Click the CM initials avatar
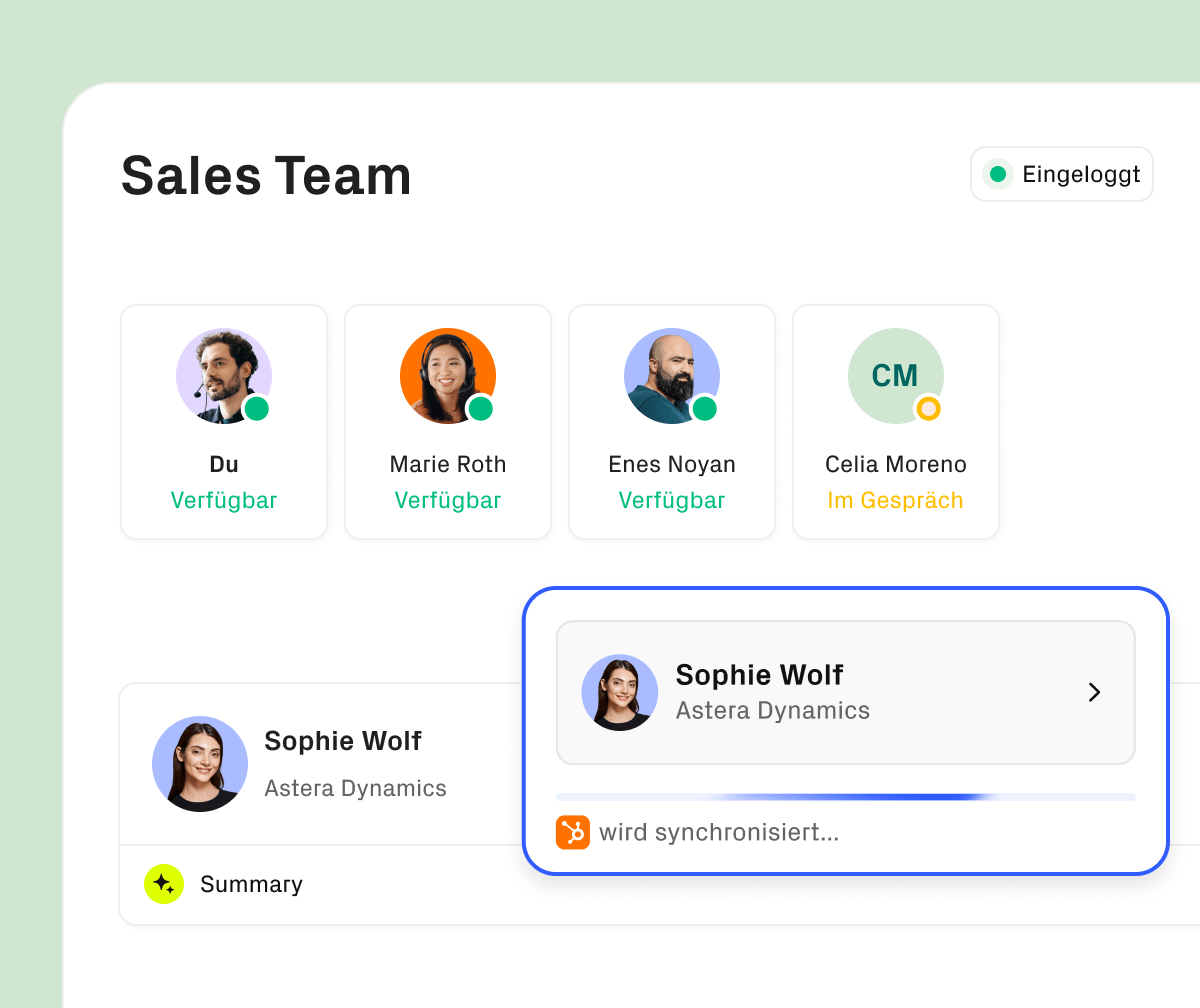This screenshot has width=1200, height=1008. [895, 376]
